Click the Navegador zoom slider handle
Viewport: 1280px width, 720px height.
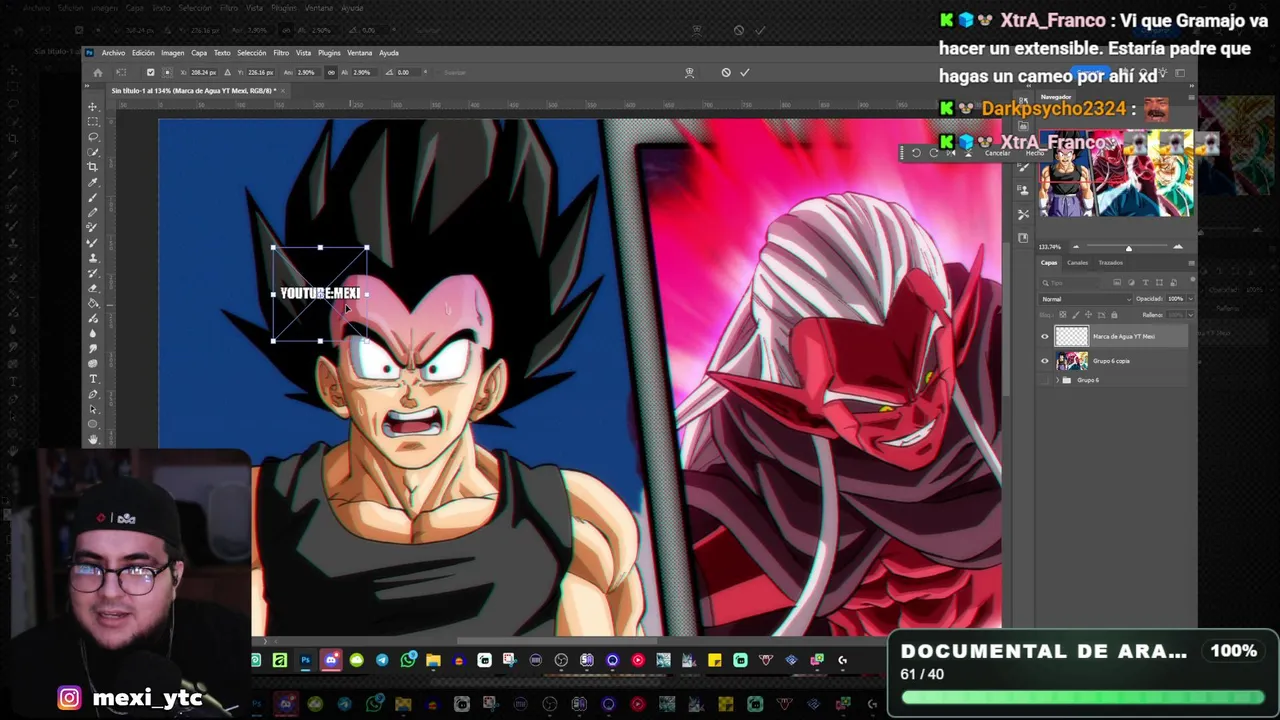(x=1129, y=249)
